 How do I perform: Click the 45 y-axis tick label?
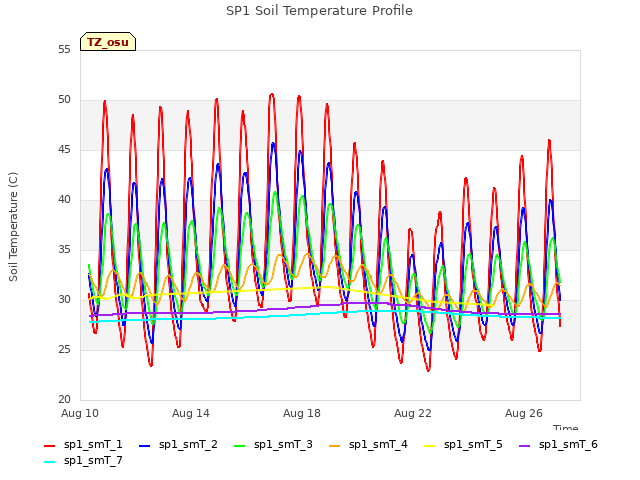coord(64,150)
